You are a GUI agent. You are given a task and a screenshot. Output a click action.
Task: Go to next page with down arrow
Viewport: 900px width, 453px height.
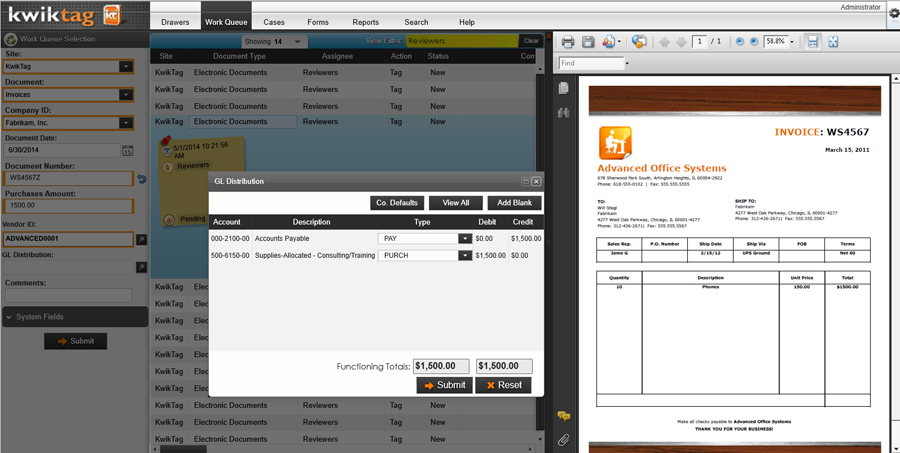coord(681,42)
